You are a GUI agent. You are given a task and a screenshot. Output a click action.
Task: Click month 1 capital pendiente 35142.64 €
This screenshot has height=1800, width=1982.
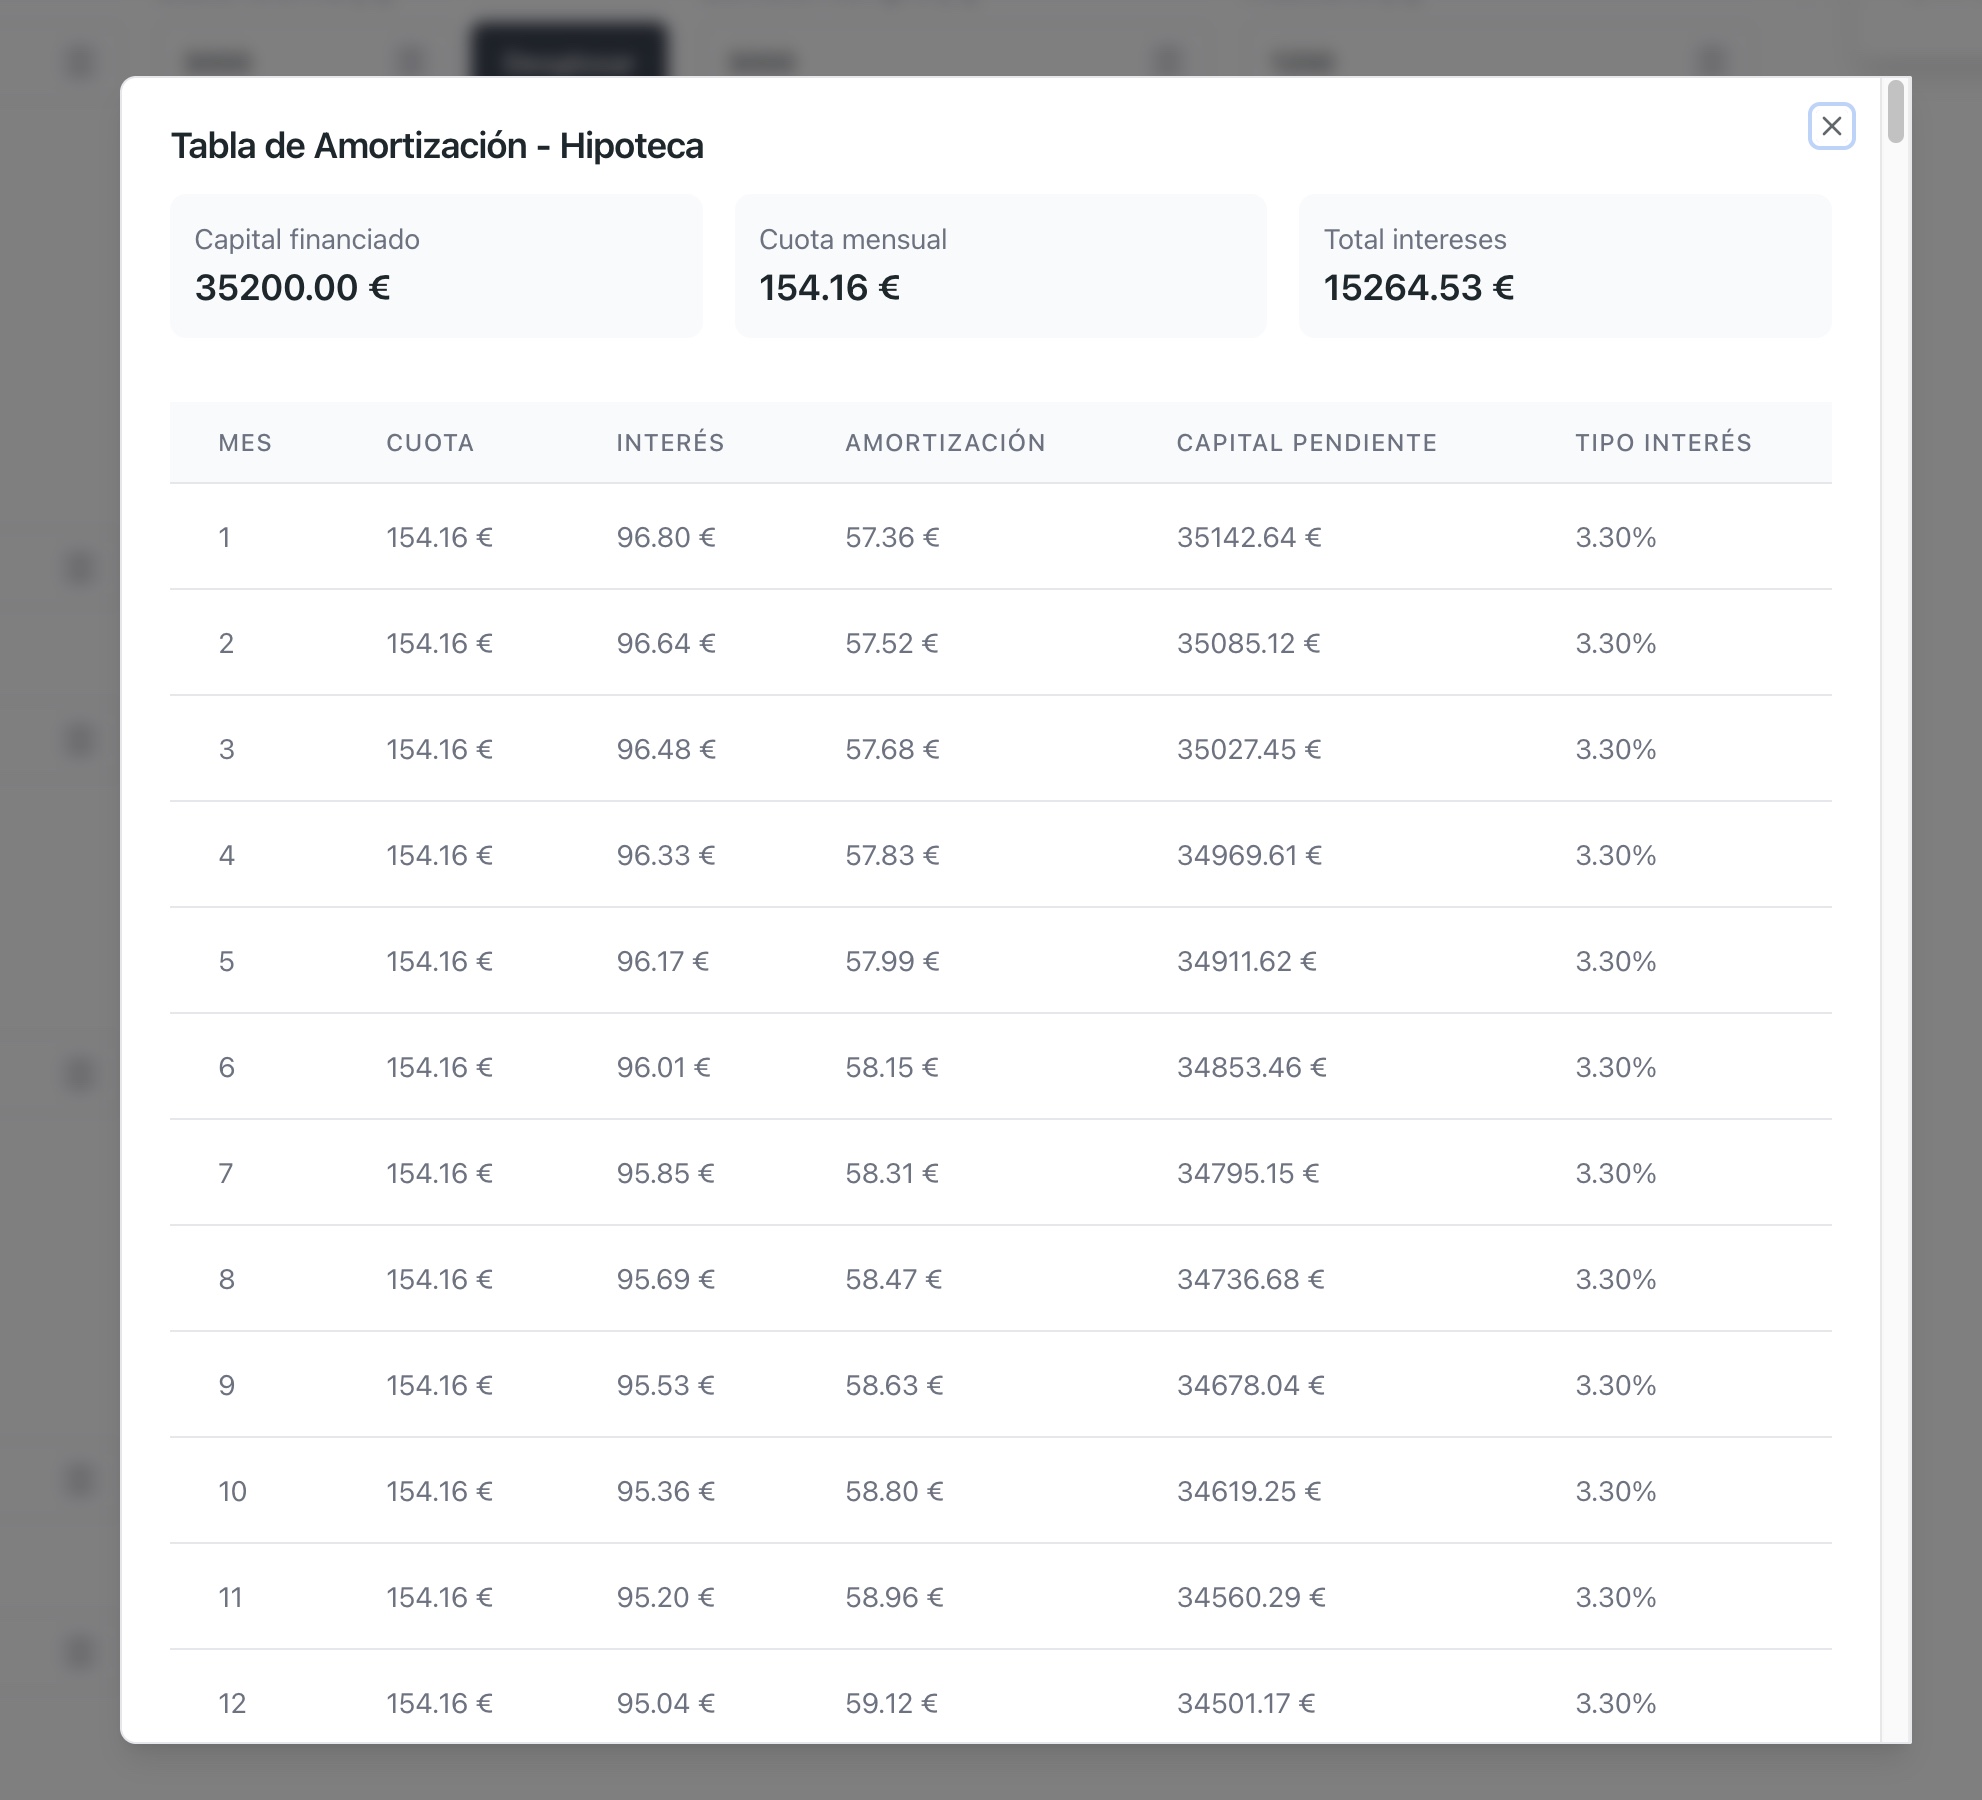(x=1249, y=538)
